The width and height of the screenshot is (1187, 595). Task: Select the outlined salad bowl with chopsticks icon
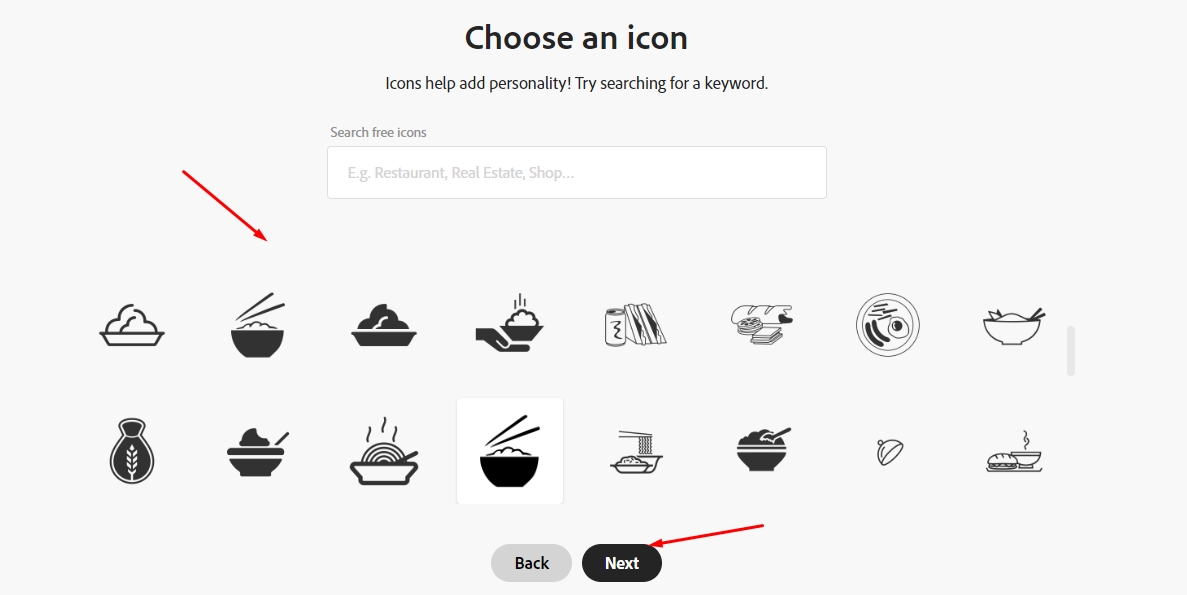click(1014, 326)
